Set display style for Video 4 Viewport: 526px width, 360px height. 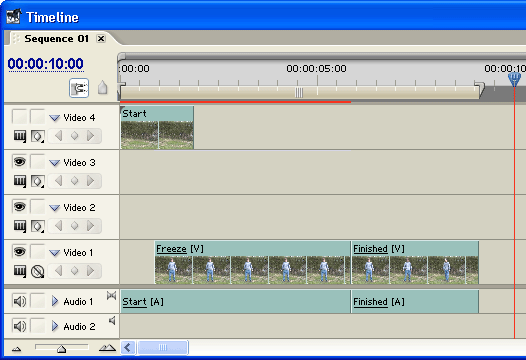click(19, 136)
